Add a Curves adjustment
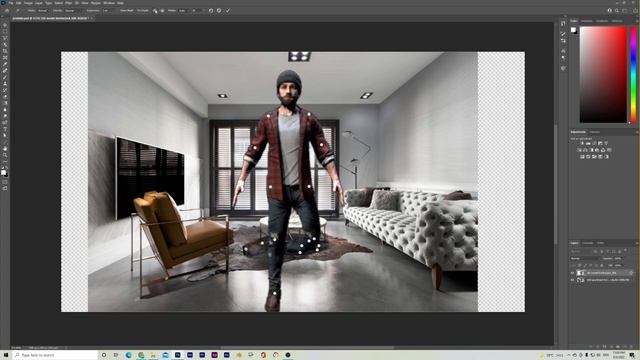 pyautogui.click(x=594, y=143)
